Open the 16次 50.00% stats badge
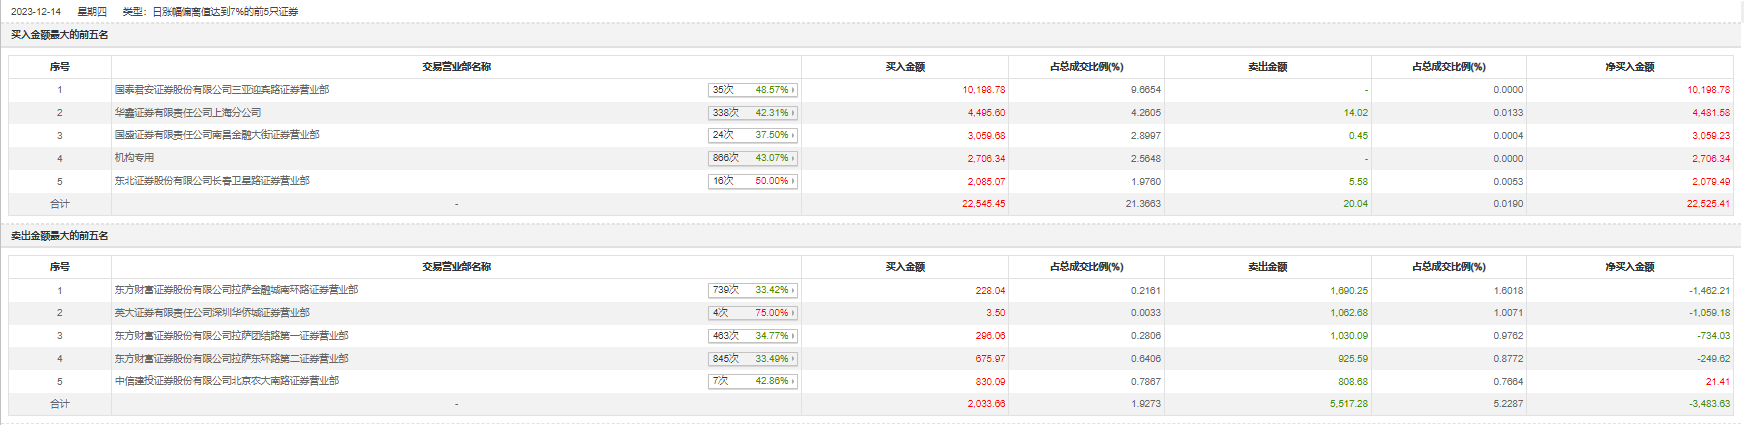 pos(752,181)
